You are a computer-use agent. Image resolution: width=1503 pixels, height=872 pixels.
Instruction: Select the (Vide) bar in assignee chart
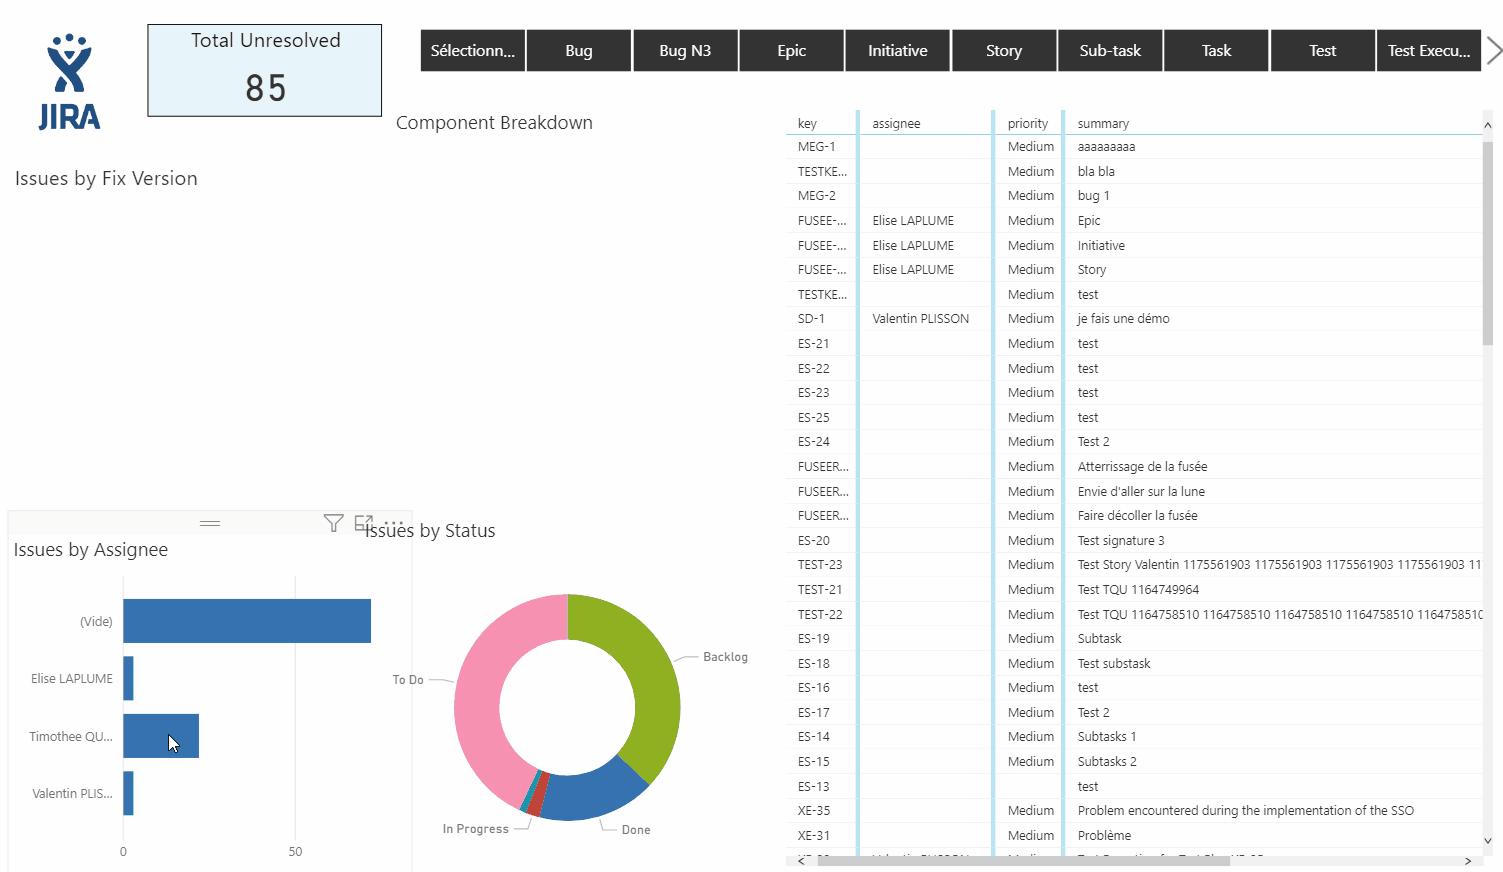click(x=247, y=621)
